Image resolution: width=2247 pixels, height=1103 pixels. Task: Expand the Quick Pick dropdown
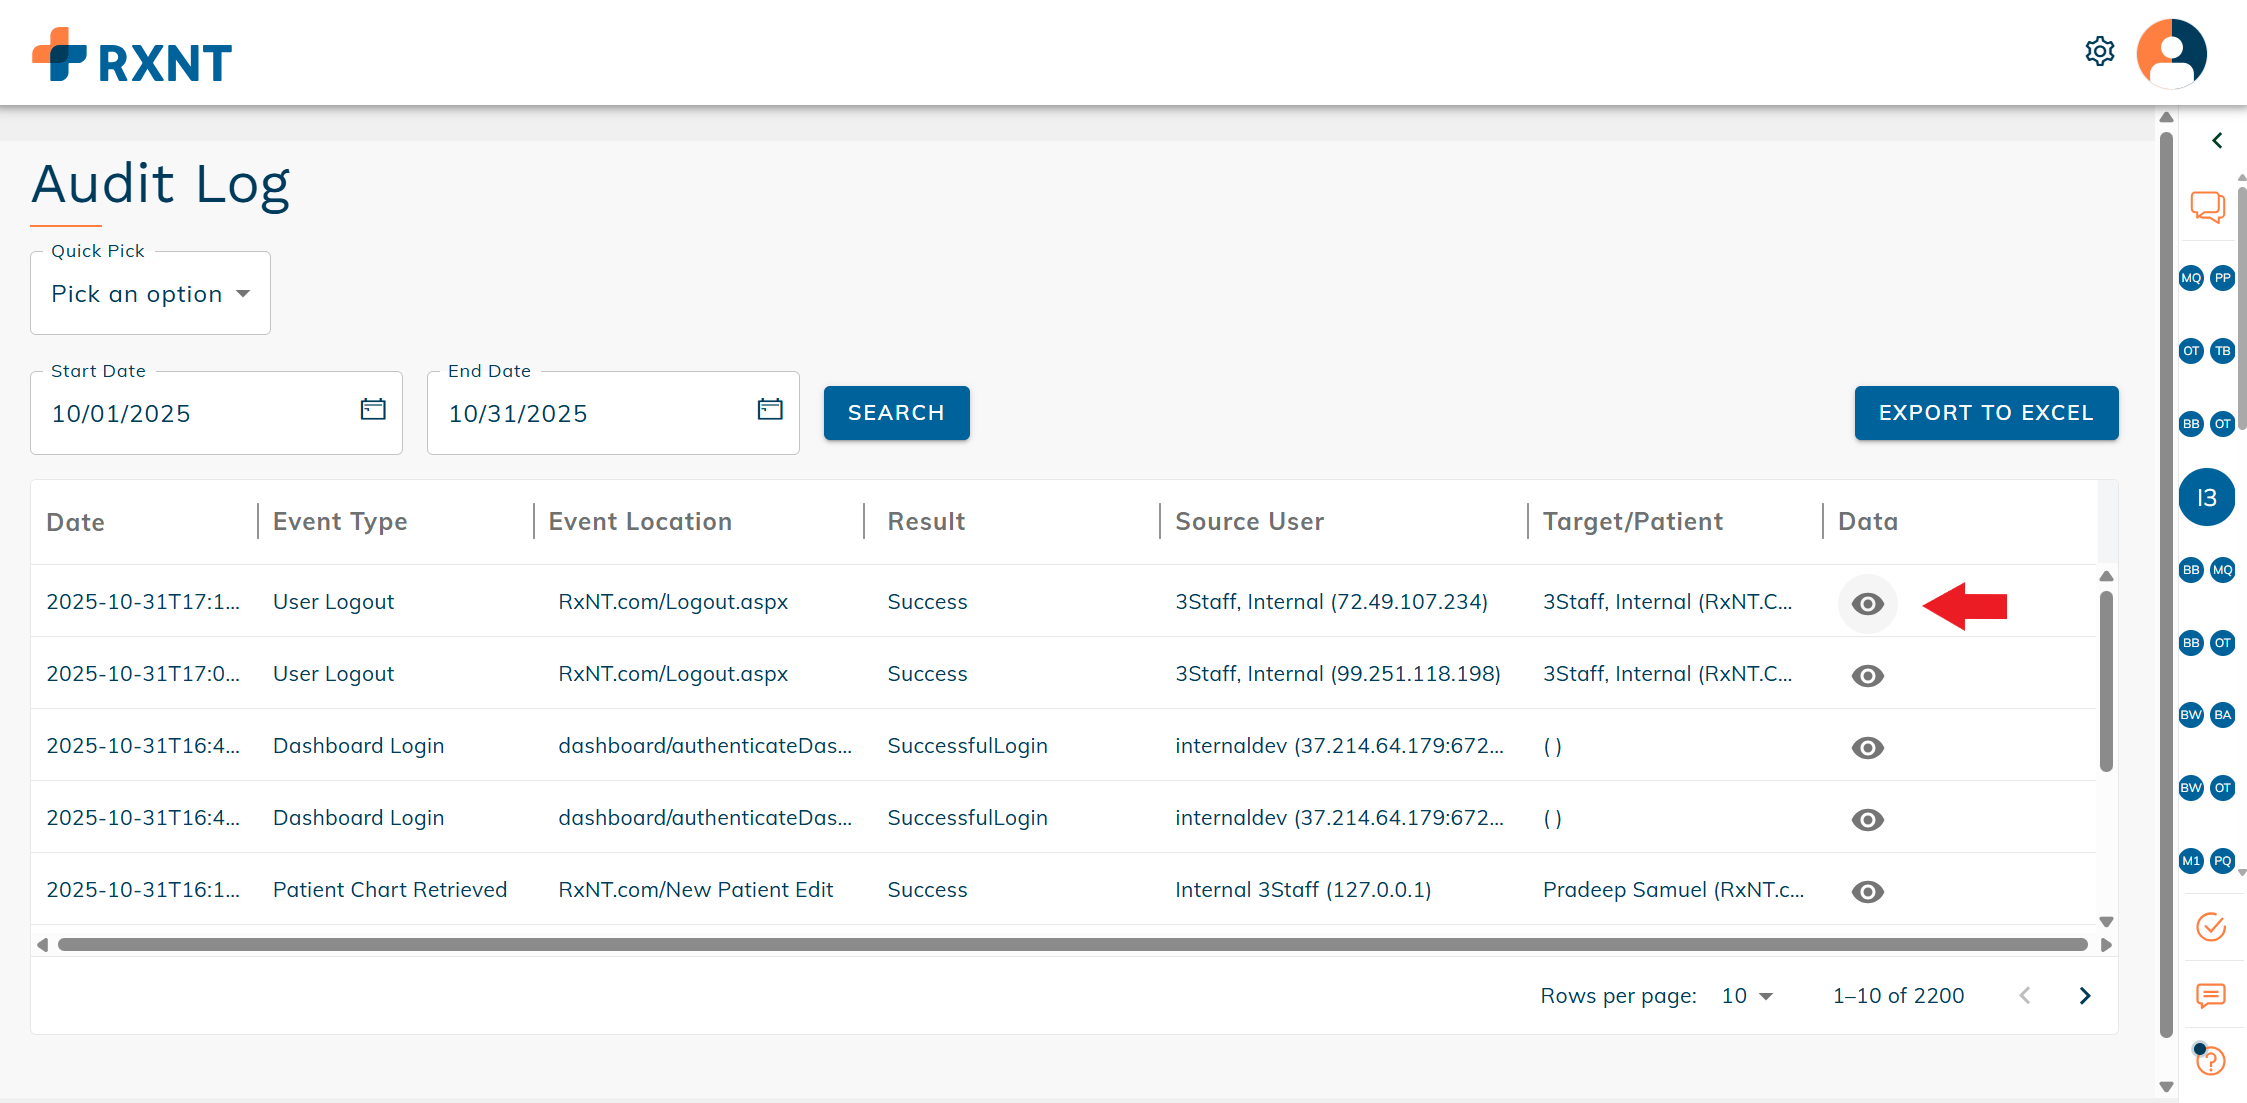point(150,294)
